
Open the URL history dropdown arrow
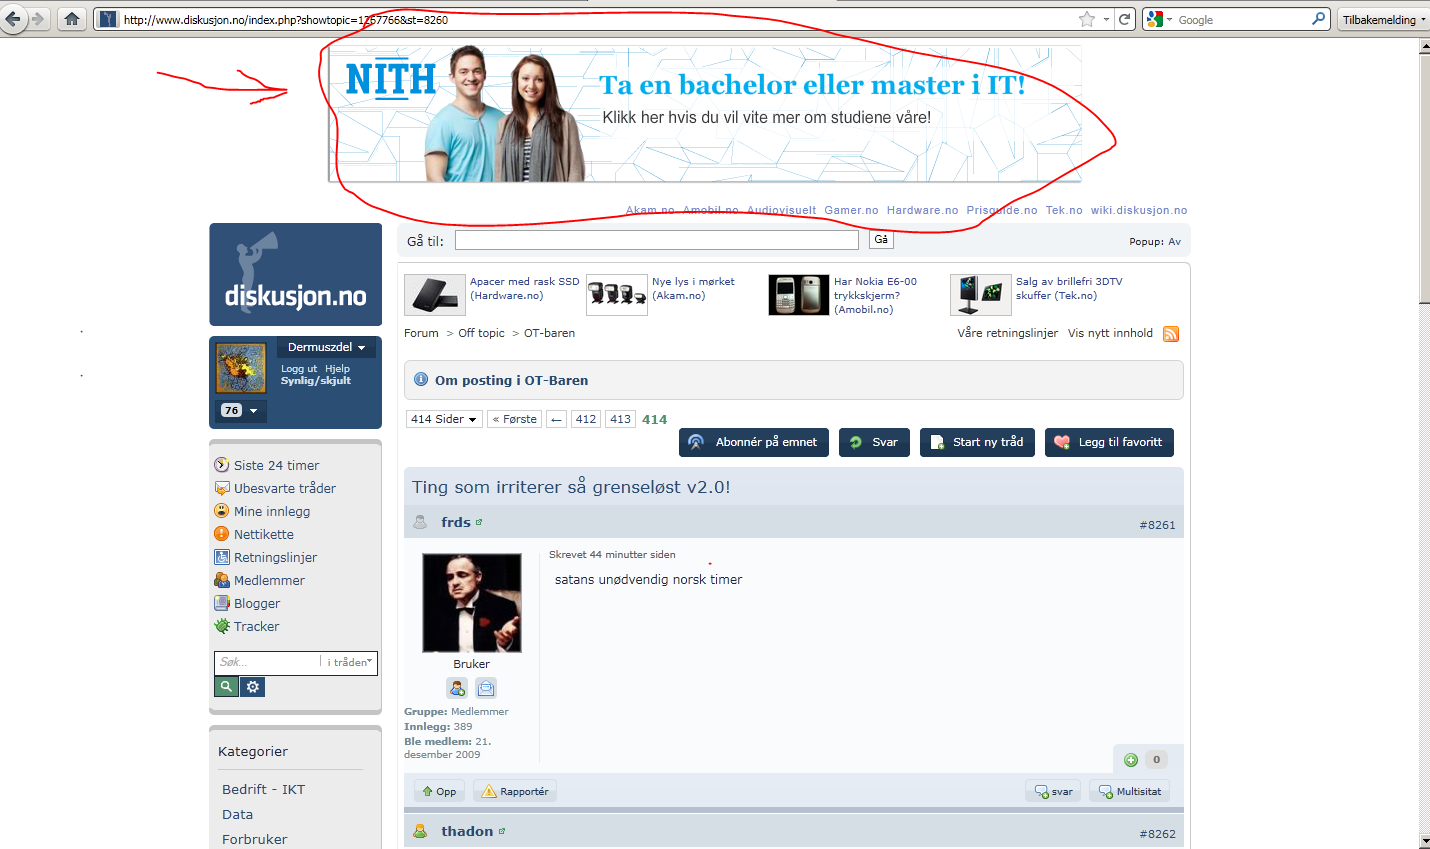point(1106,19)
